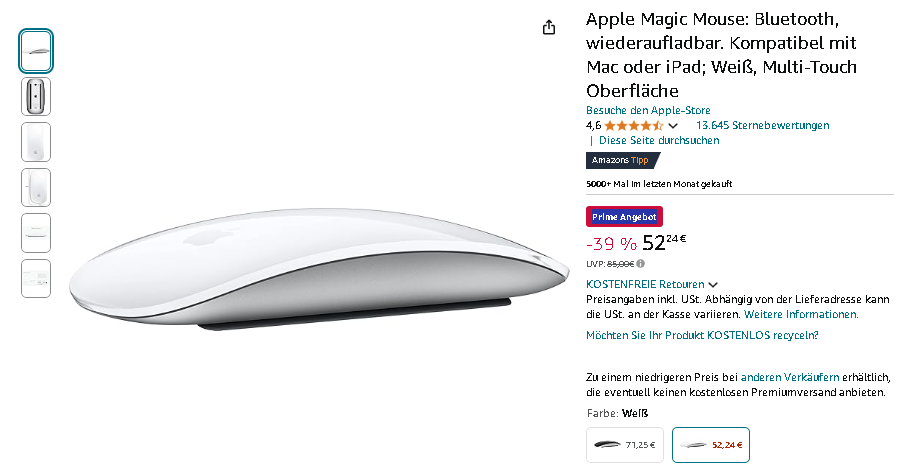908x470 pixels.
Task: Select the second thumbnail showing mouse underside
Action: tap(36, 97)
